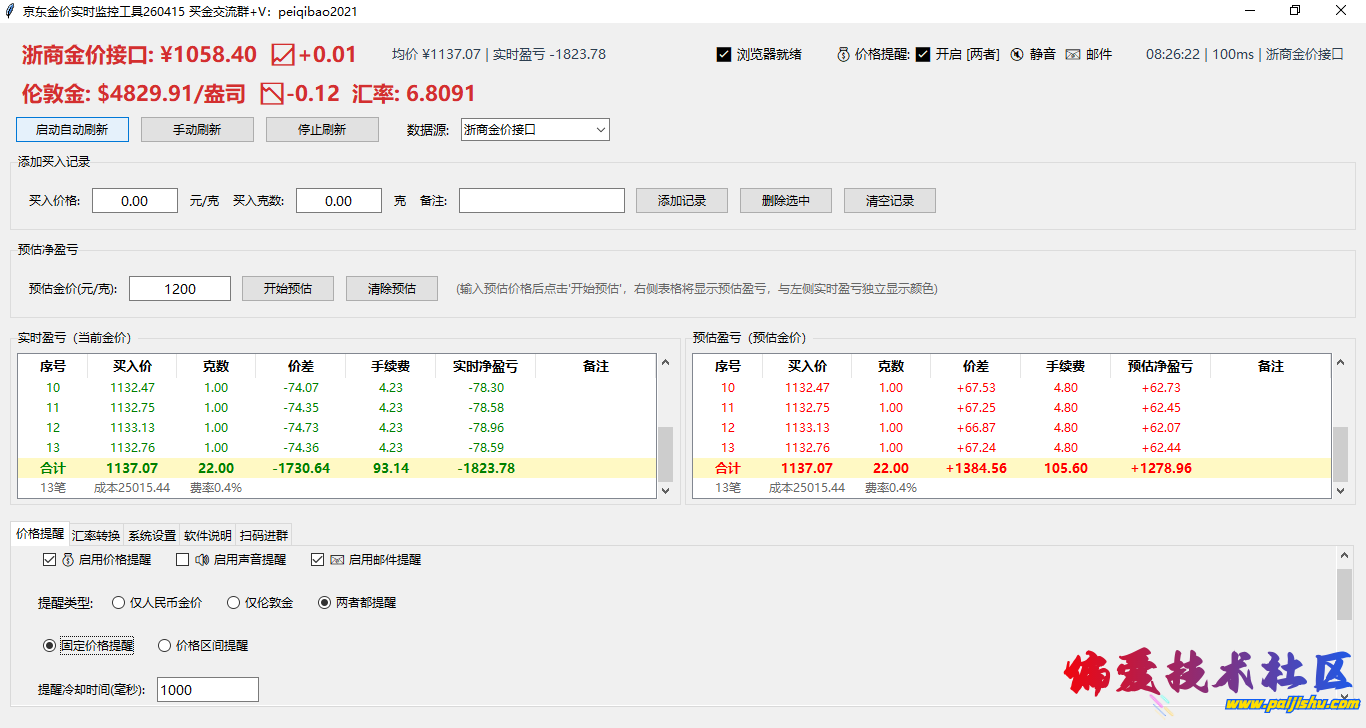Click the falling chart icon beside -0.12
Viewport: 1366px width, 728px height.
coord(271,94)
